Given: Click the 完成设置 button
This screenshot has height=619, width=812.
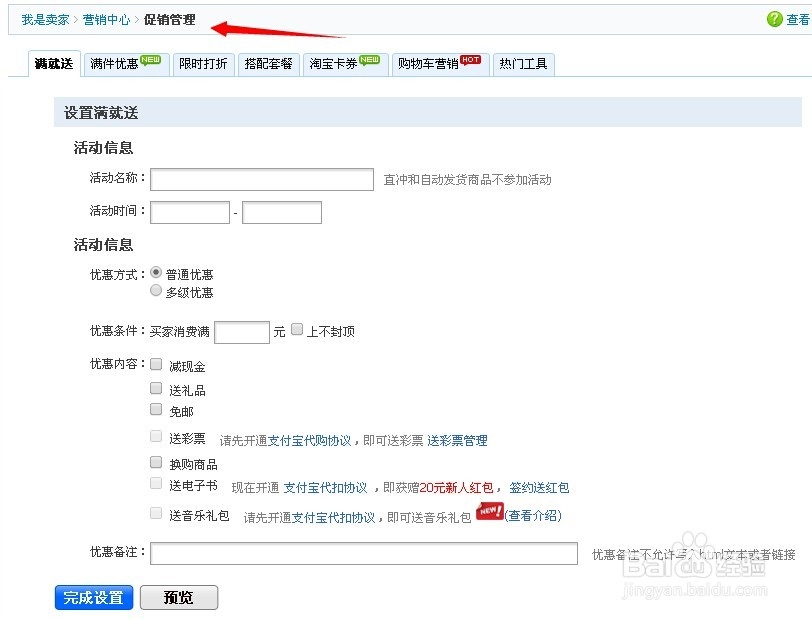Looking at the screenshot, I should click(93, 597).
